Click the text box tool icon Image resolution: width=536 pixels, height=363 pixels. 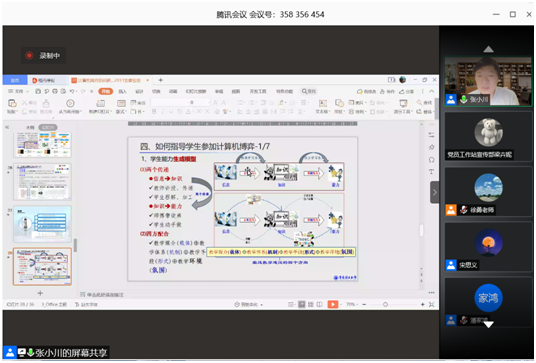pyautogui.click(x=323, y=104)
